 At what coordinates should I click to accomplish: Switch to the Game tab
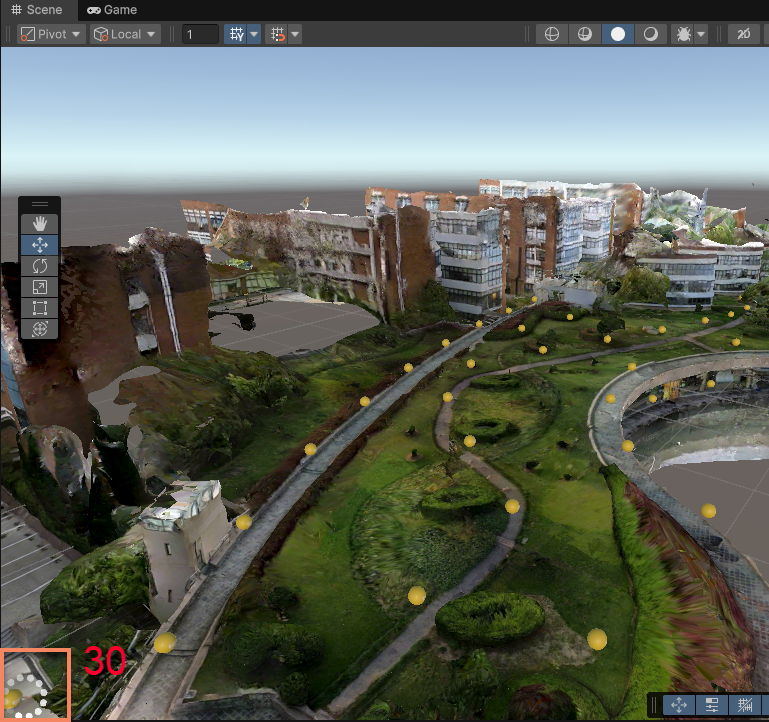click(x=112, y=9)
